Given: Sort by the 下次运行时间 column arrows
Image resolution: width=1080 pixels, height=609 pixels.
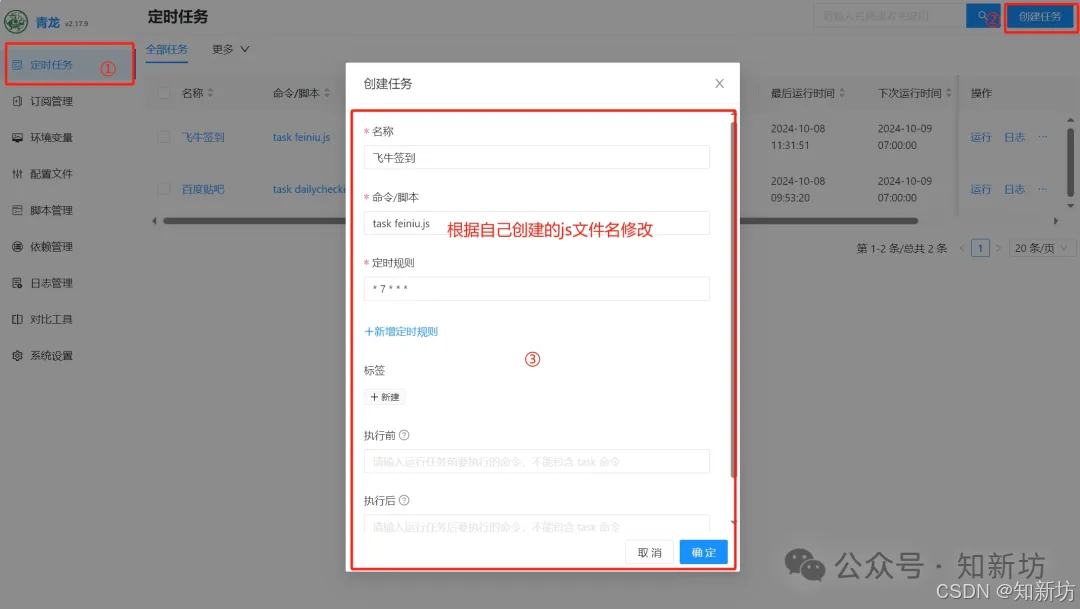Looking at the screenshot, I should (x=948, y=93).
